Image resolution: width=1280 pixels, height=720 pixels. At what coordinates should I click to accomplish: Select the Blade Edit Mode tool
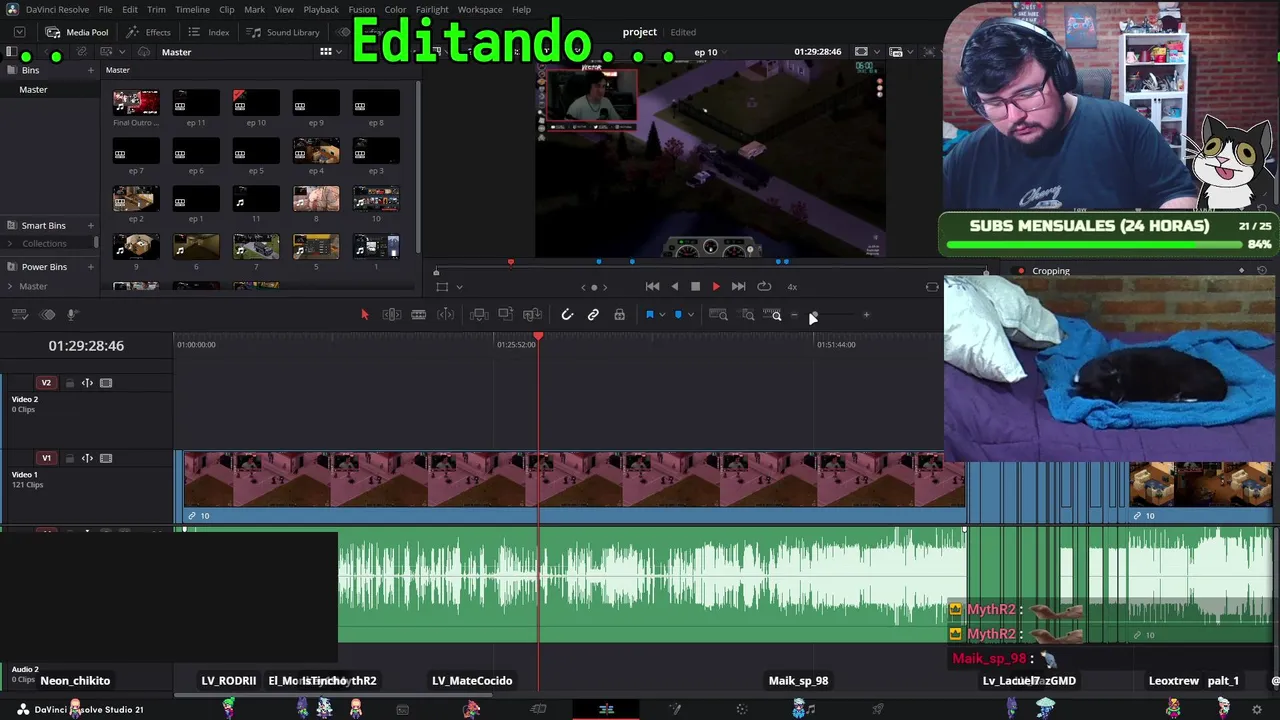click(446, 315)
